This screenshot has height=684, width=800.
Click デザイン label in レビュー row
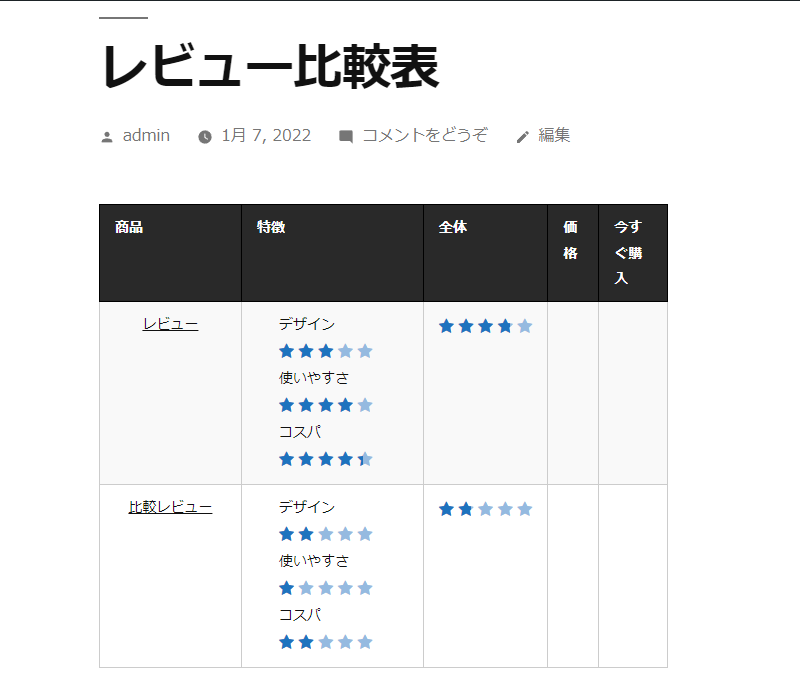(307, 324)
